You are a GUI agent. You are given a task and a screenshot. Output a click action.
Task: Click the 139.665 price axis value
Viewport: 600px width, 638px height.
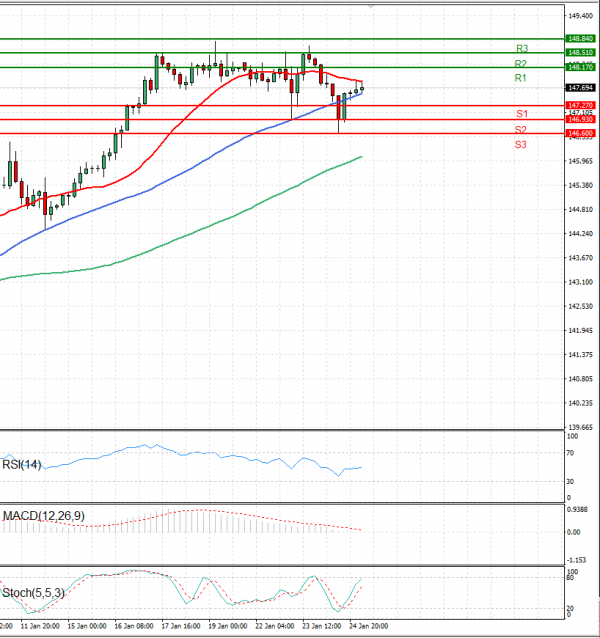tap(580, 427)
